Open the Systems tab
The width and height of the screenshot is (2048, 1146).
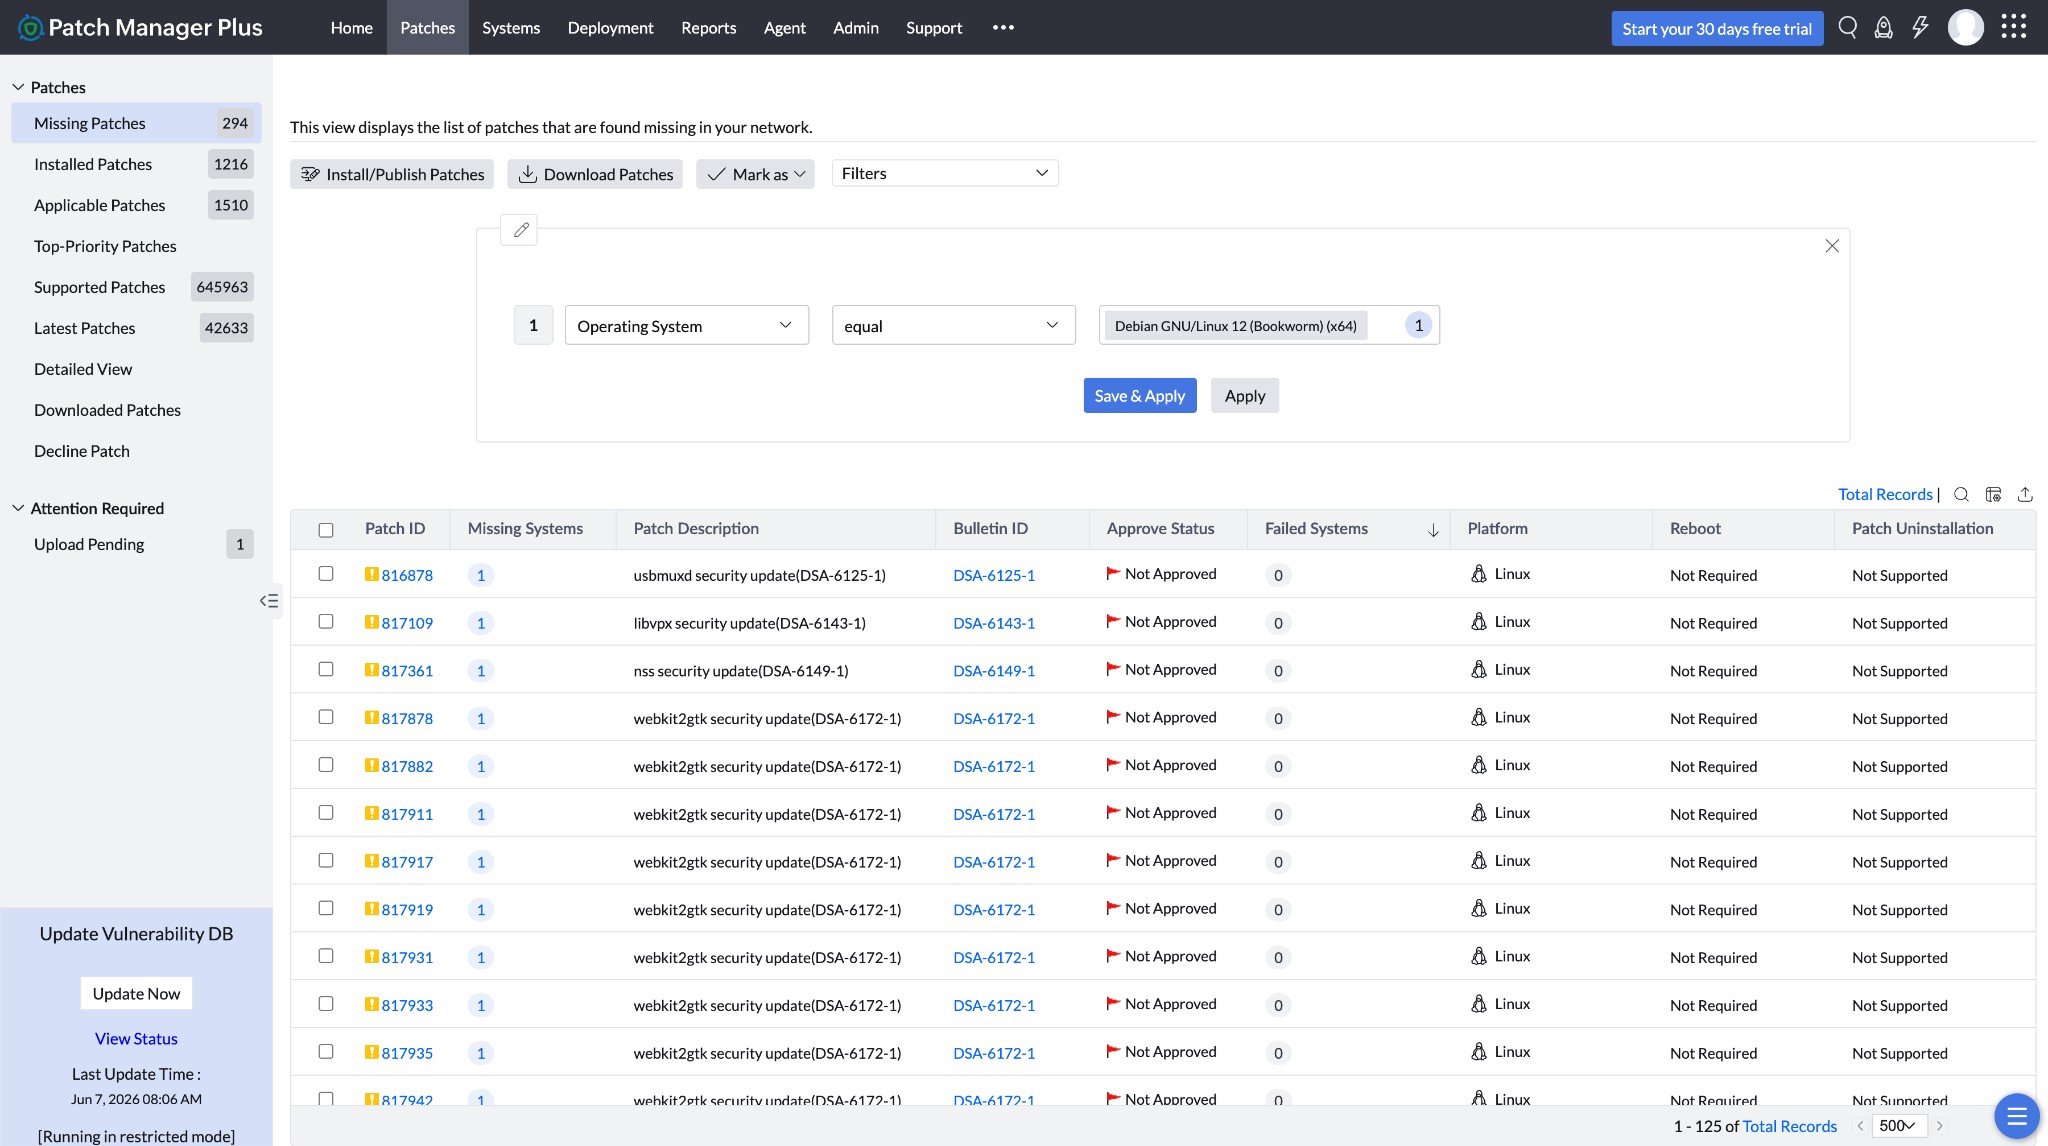coord(511,28)
